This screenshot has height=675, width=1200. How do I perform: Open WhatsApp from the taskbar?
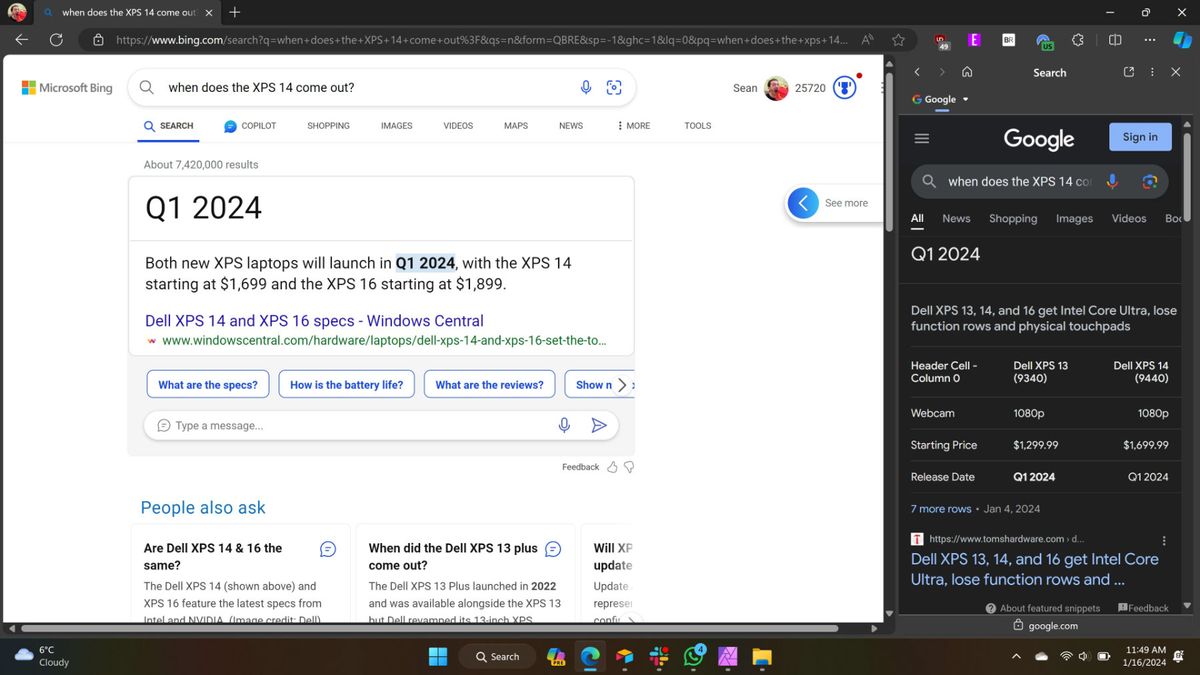coord(694,657)
